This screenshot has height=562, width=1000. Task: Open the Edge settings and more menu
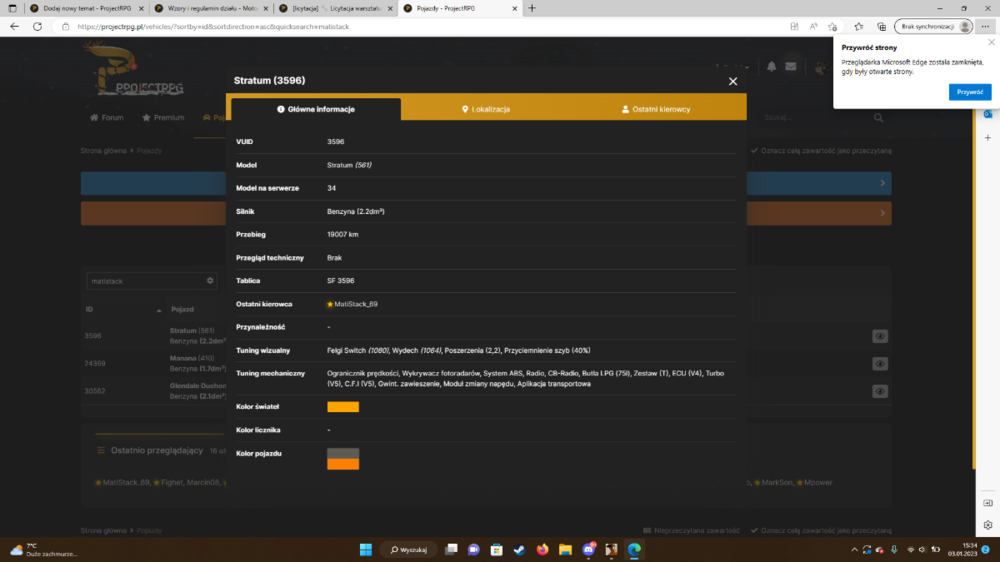[x=985, y=27]
